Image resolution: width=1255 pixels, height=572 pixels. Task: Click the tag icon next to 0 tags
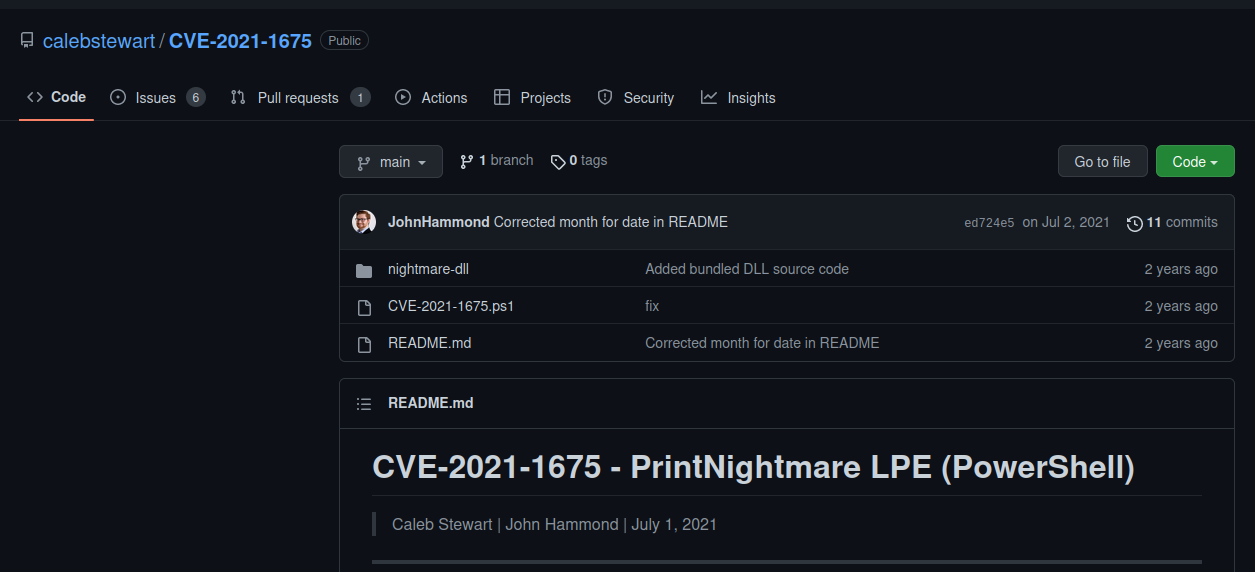[x=558, y=161]
